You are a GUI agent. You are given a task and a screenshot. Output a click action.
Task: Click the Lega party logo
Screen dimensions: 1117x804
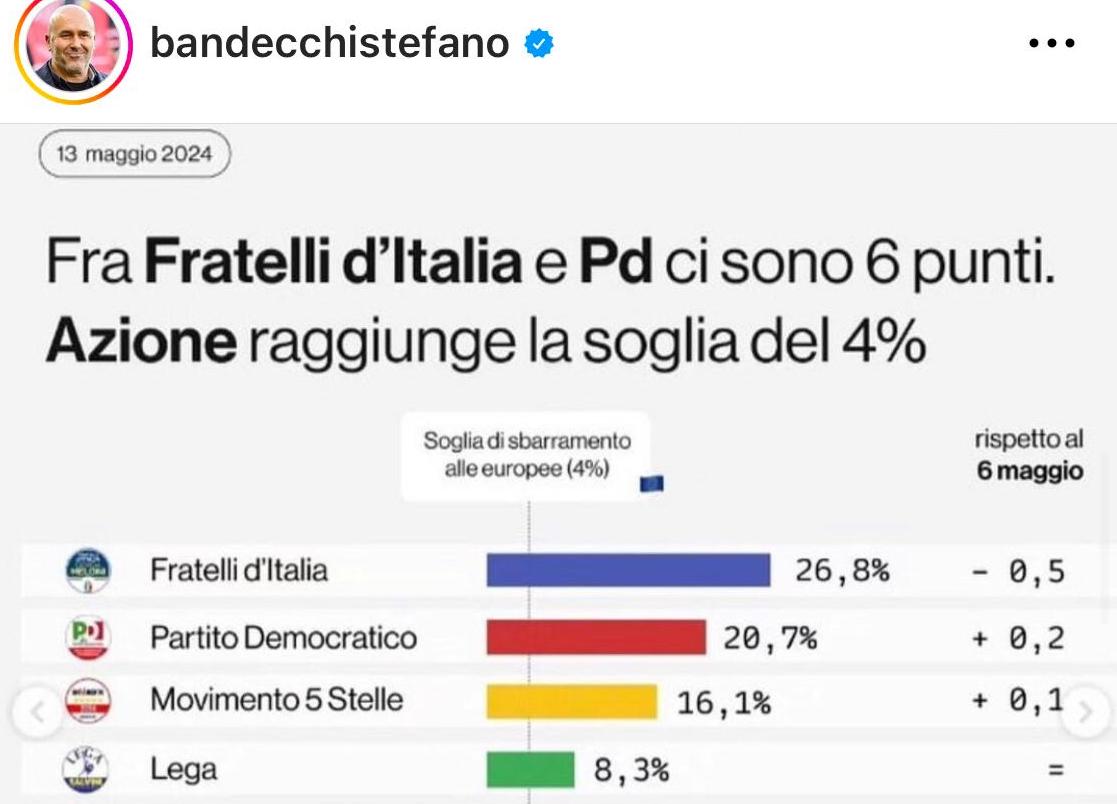[88, 770]
